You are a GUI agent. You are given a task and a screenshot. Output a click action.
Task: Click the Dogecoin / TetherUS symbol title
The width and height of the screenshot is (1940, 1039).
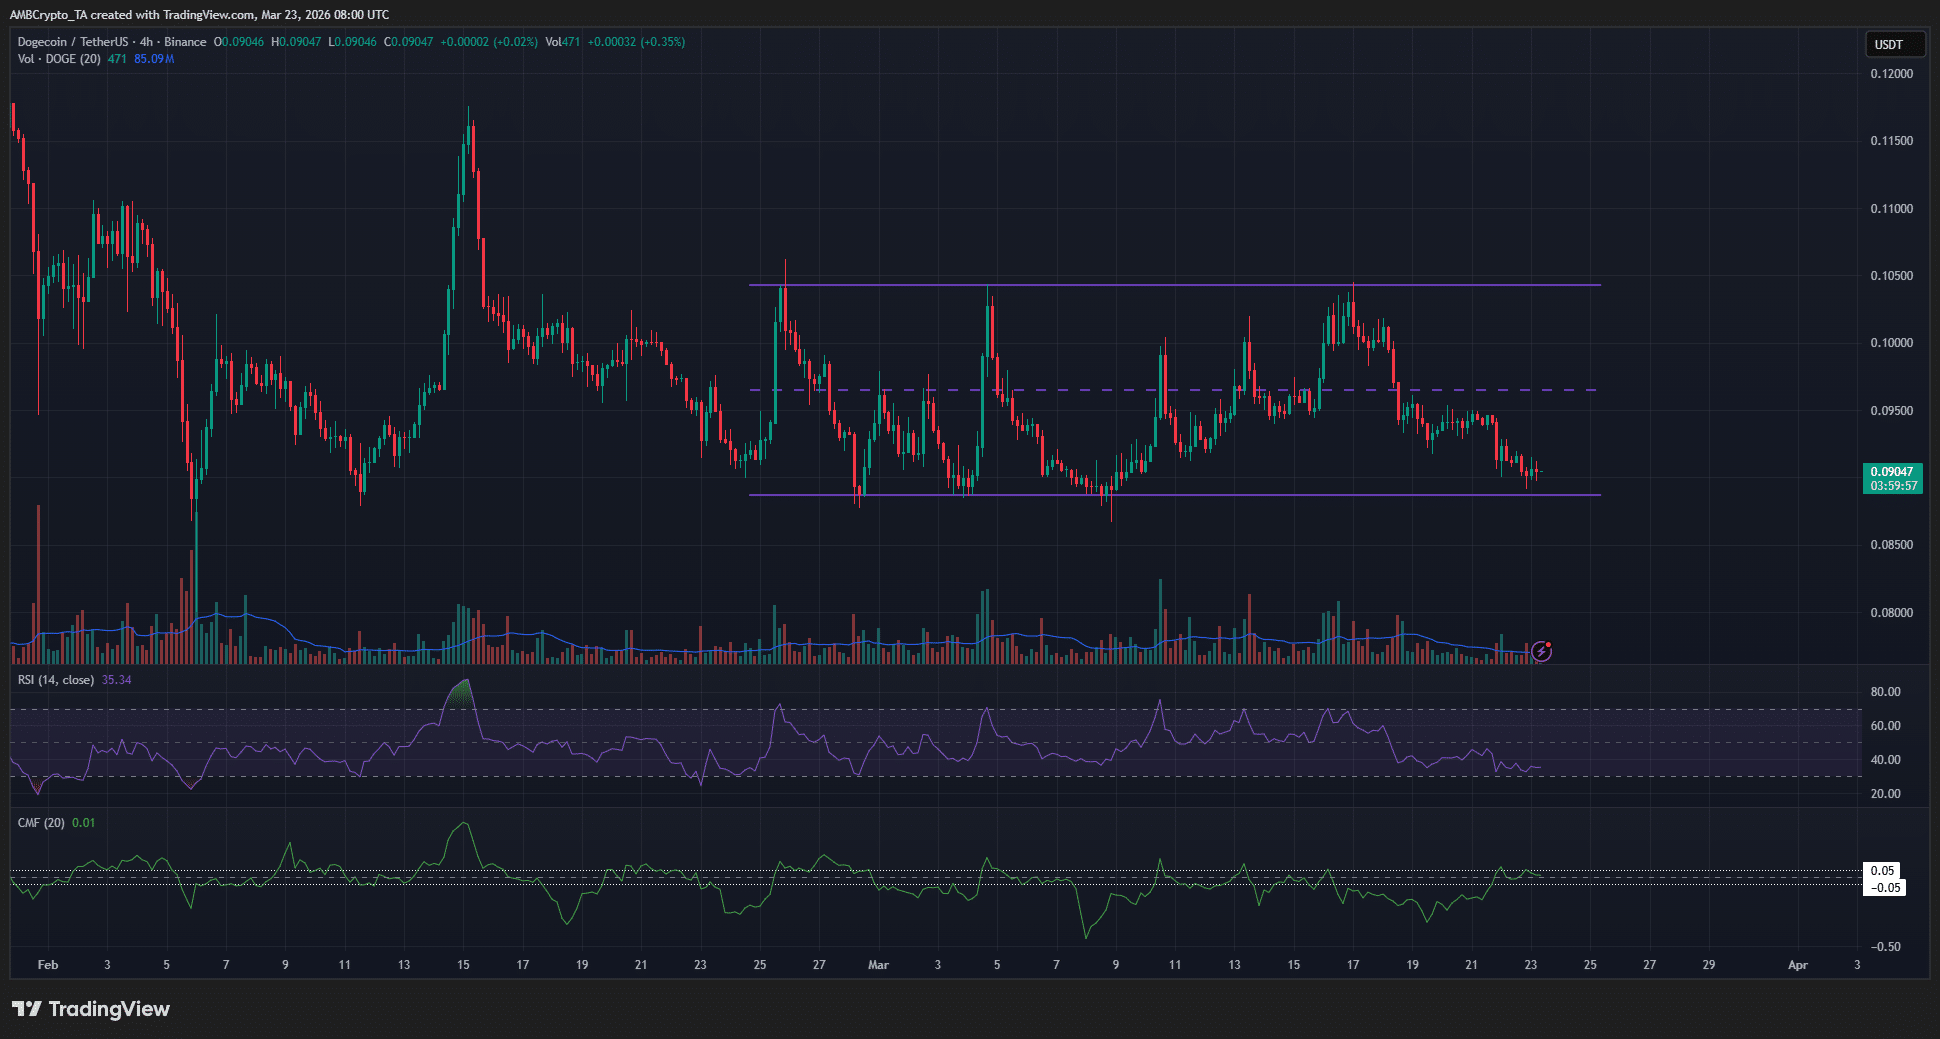pos(73,42)
